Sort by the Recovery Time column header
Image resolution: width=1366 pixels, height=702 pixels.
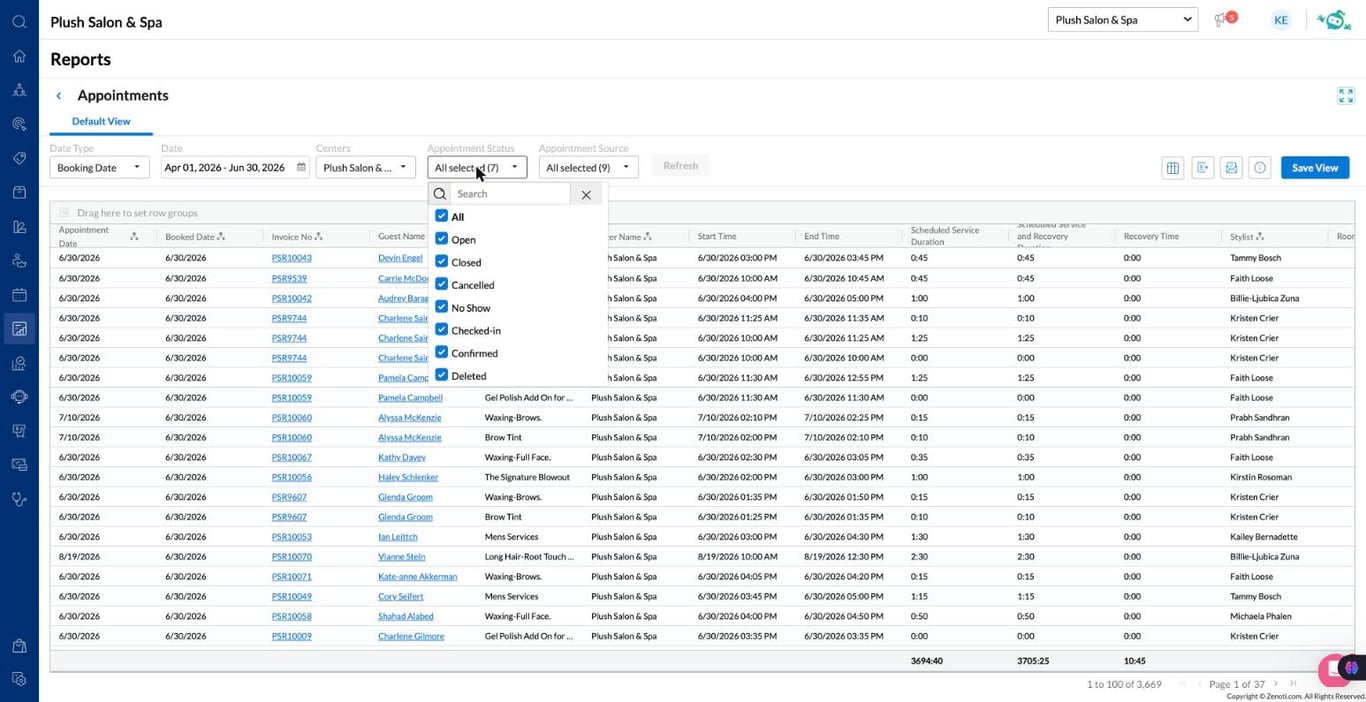(1151, 237)
